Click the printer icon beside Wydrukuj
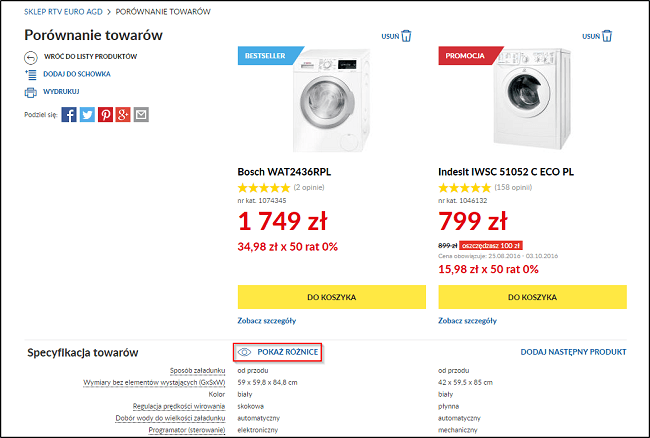Viewport: 650px width, 438px height. (x=30, y=92)
